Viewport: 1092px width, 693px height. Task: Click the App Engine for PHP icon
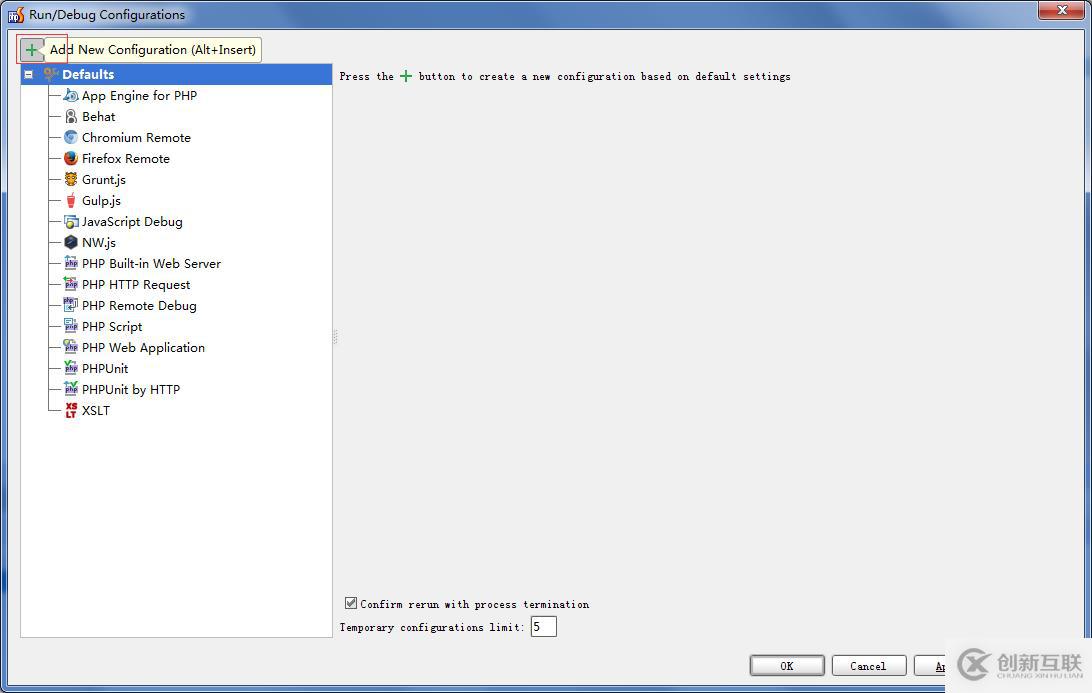coord(70,95)
